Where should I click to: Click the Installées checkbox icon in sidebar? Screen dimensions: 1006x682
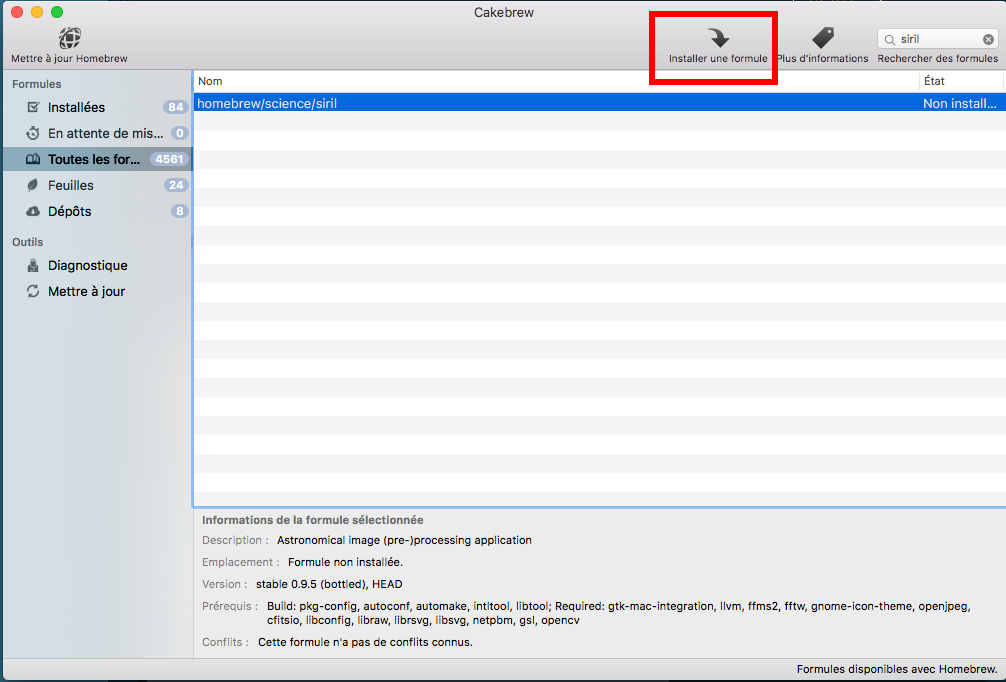[33, 107]
